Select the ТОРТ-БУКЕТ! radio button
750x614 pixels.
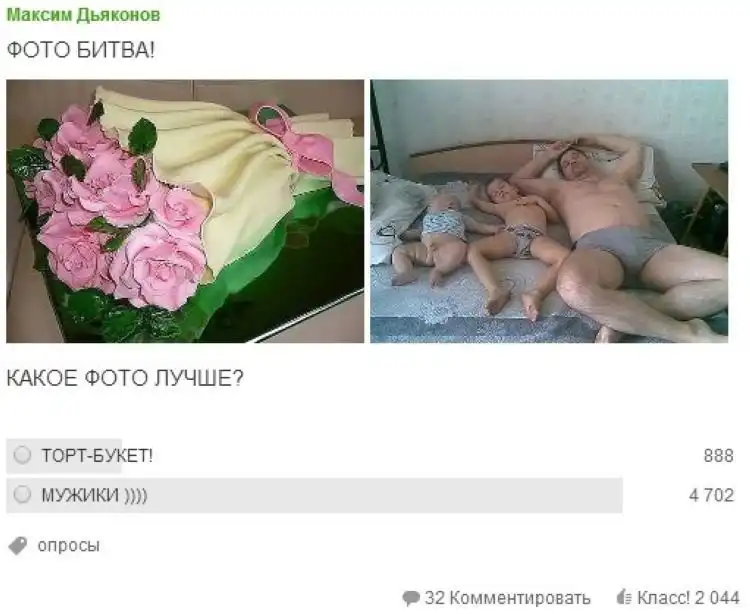(22, 455)
